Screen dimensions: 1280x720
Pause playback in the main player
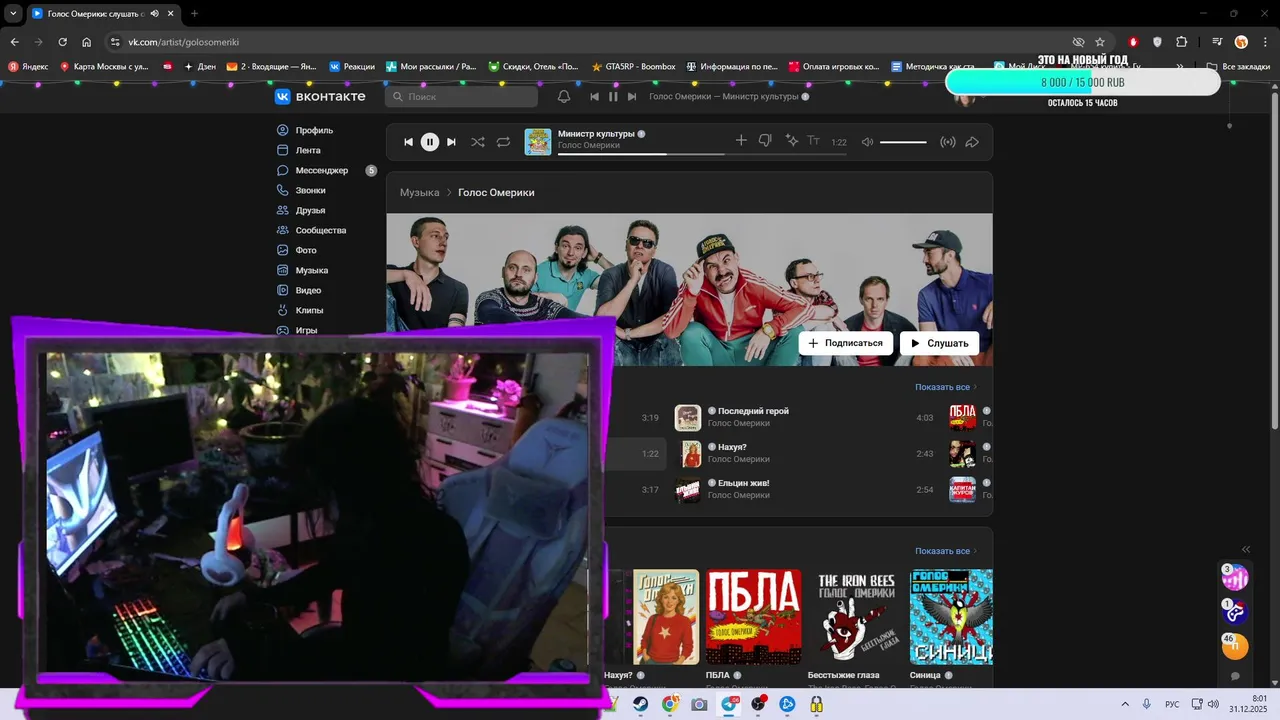pos(429,142)
